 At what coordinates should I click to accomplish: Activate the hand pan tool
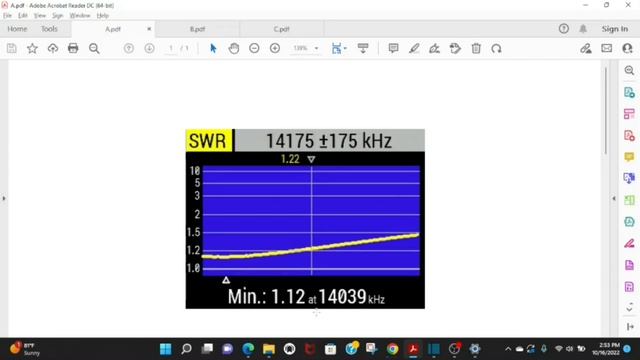[234, 48]
